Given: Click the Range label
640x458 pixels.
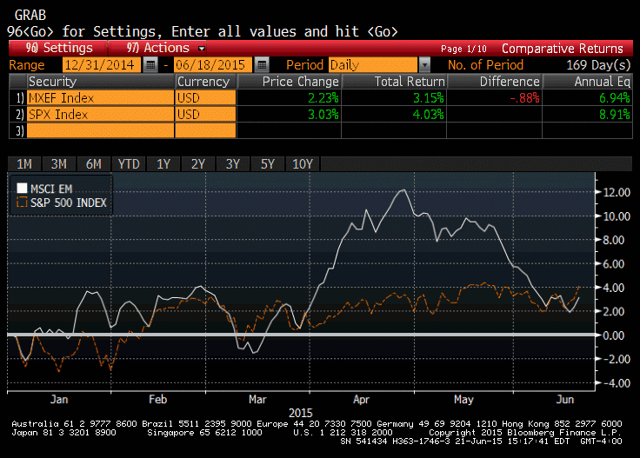Looking at the screenshot, I should [x=27, y=65].
